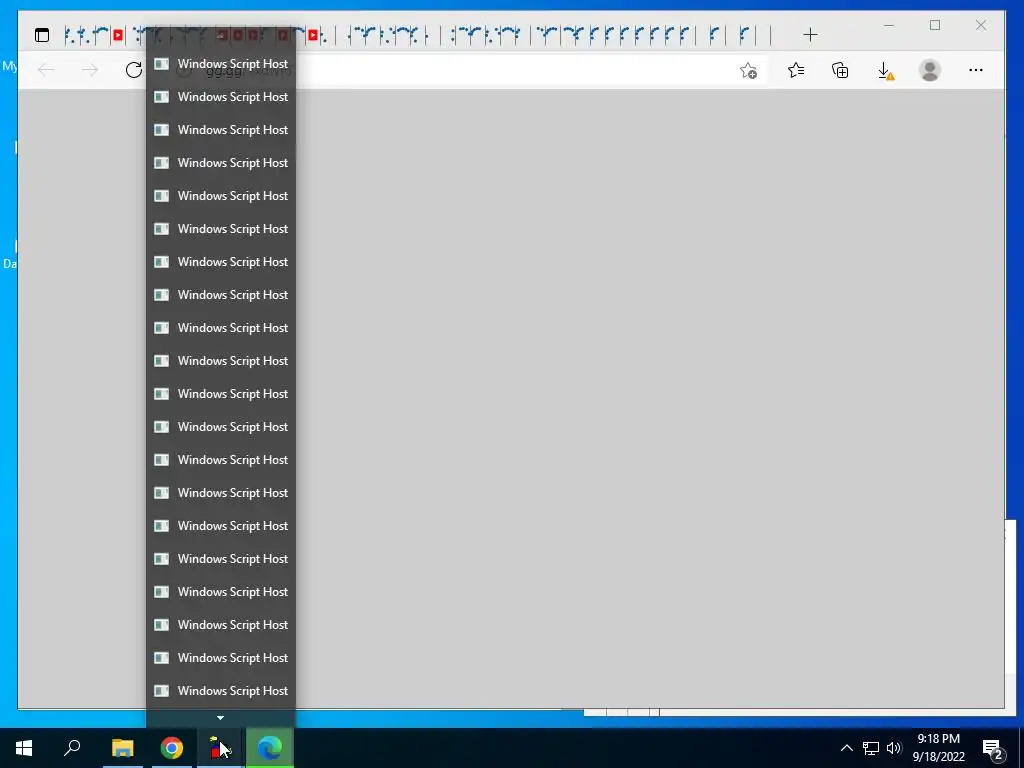Screen dimensions: 1024x768
Task: Go back in Edge browser
Action: tap(46, 70)
